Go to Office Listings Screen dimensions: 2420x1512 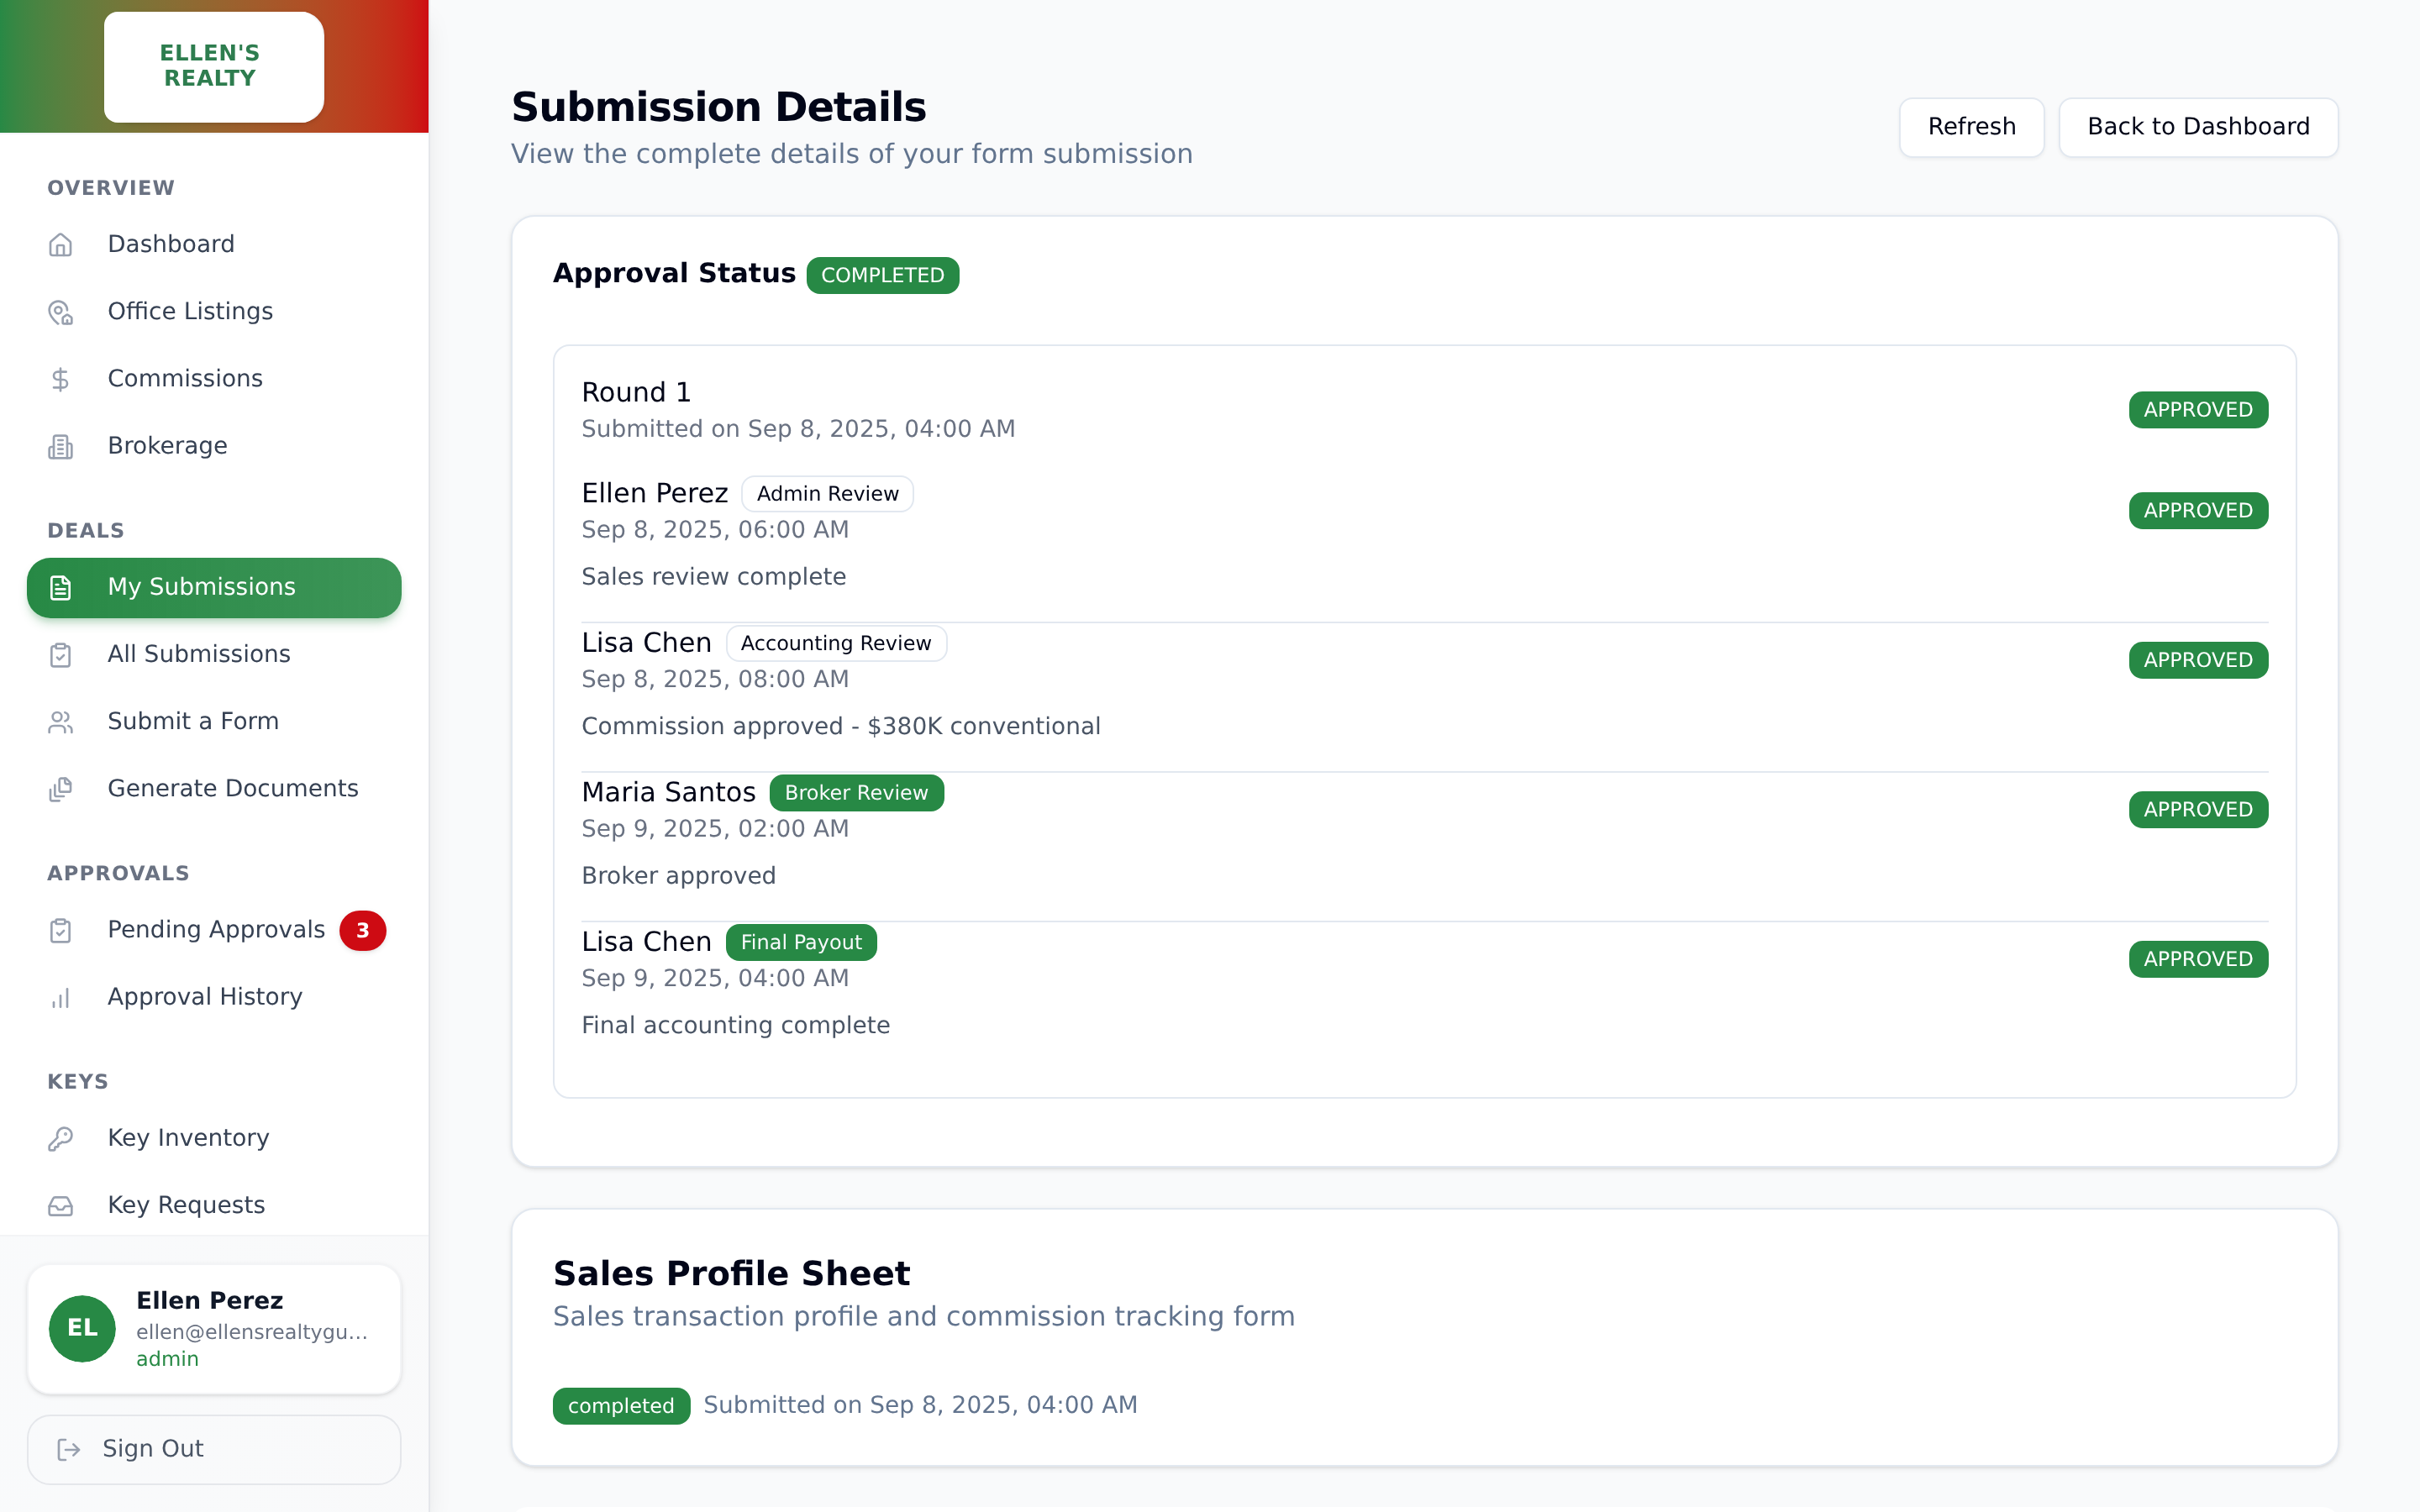pos(214,311)
